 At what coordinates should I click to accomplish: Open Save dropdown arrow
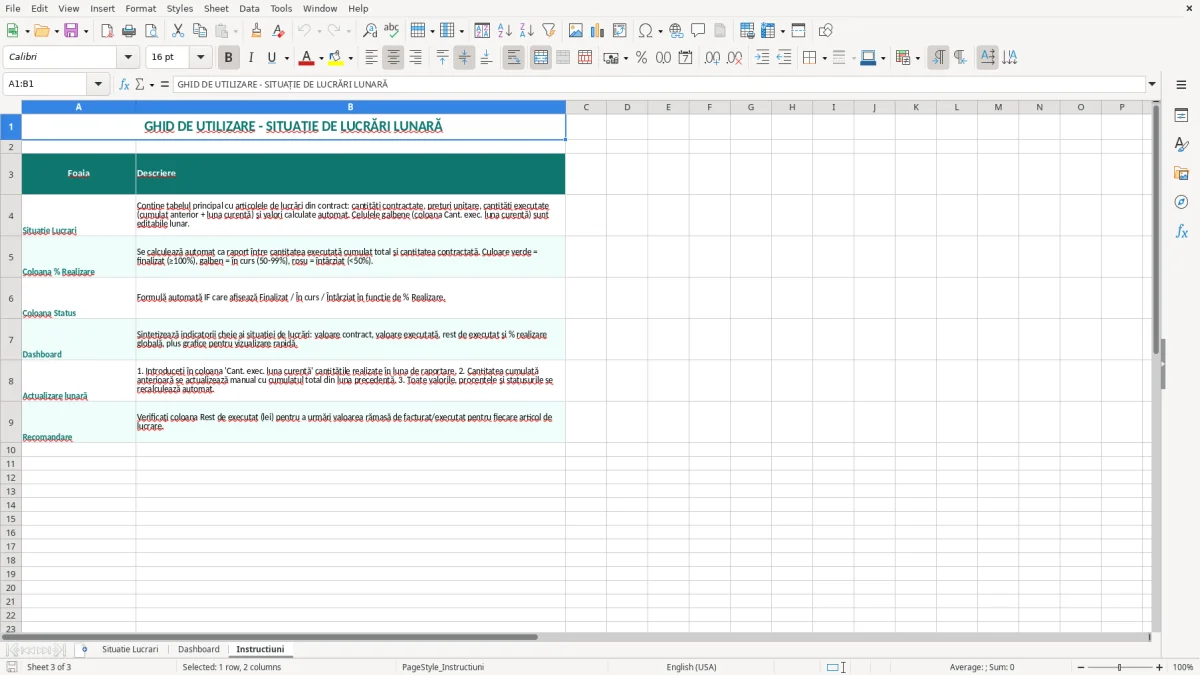(x=85, y=31)
